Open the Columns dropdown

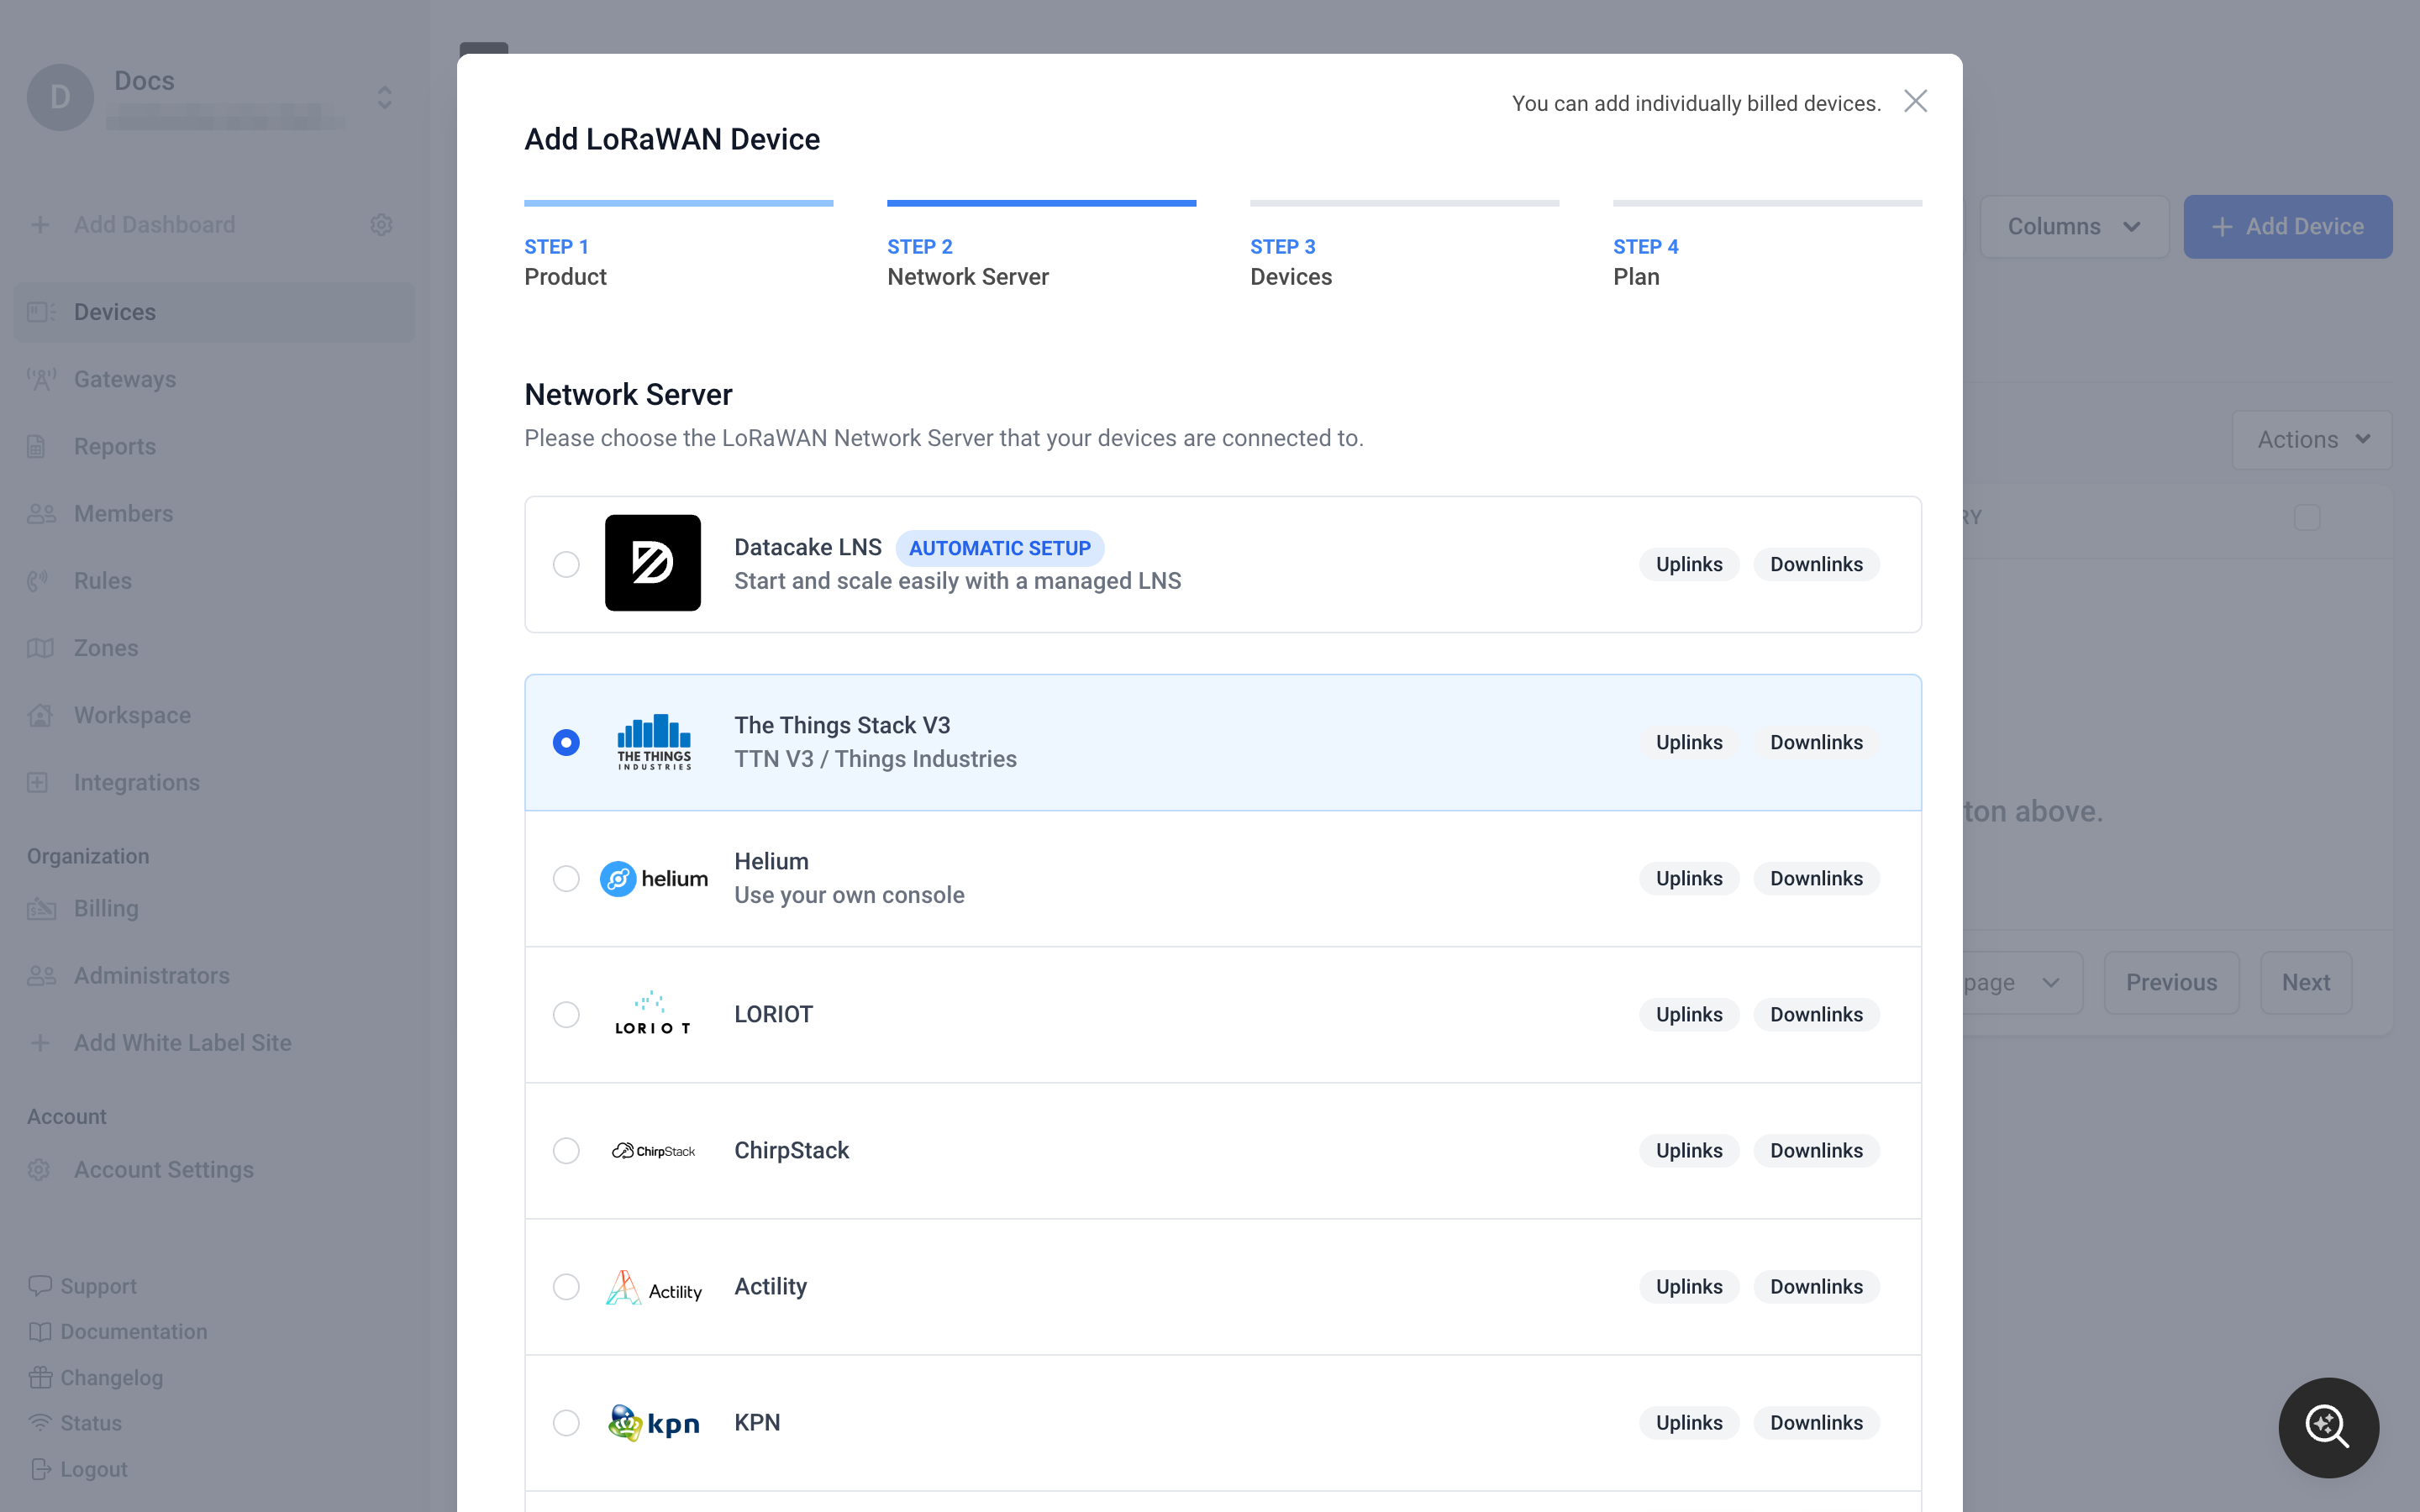point(2074,226)
